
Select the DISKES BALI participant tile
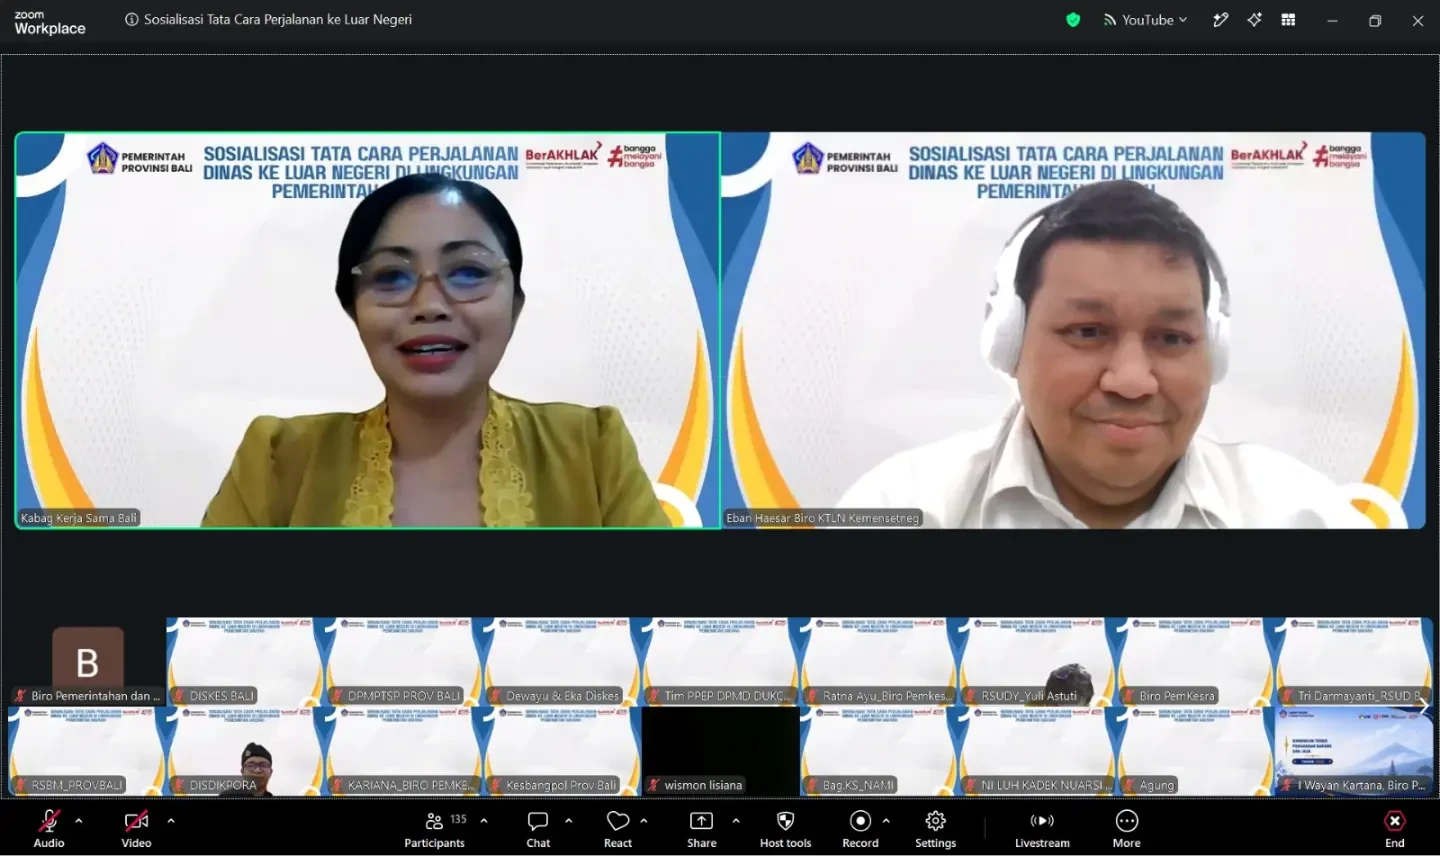pos(245,662)
